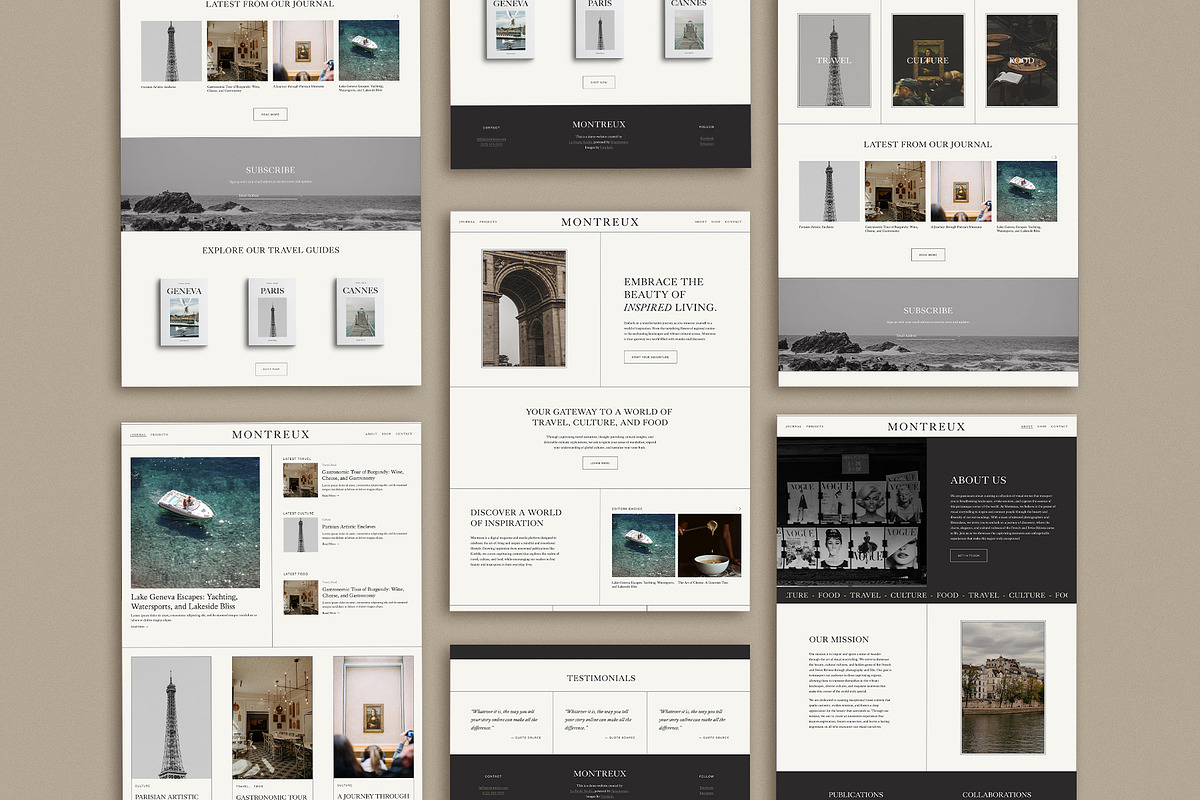This screenshot has width=1200, height=800.
Task: Click the Arc de Triomphe hero image
Action: pos(524,308)
